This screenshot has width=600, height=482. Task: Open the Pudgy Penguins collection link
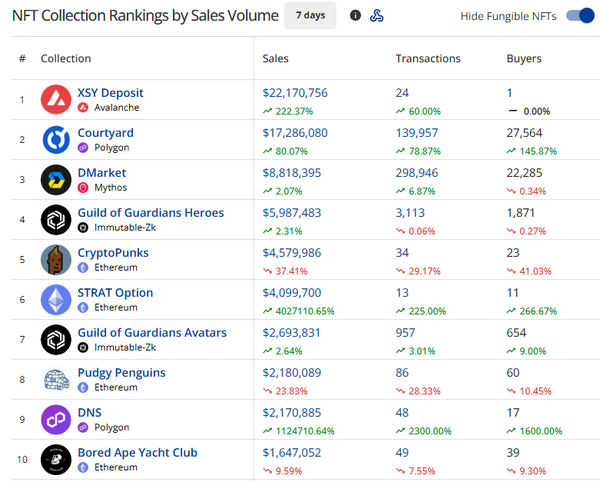pyautogui.click(x=122, y=373)
